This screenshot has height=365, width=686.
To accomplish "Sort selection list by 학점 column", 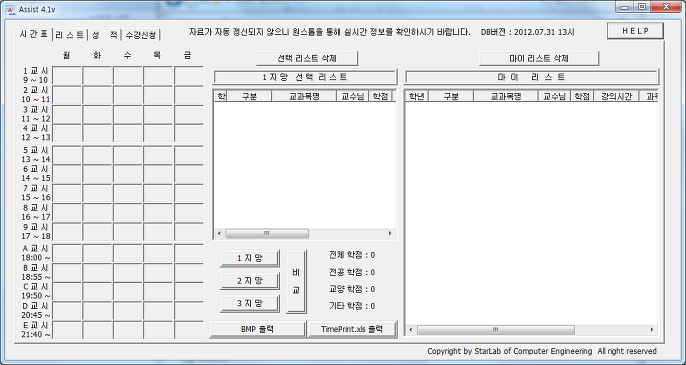I will (x=380, y=96).
